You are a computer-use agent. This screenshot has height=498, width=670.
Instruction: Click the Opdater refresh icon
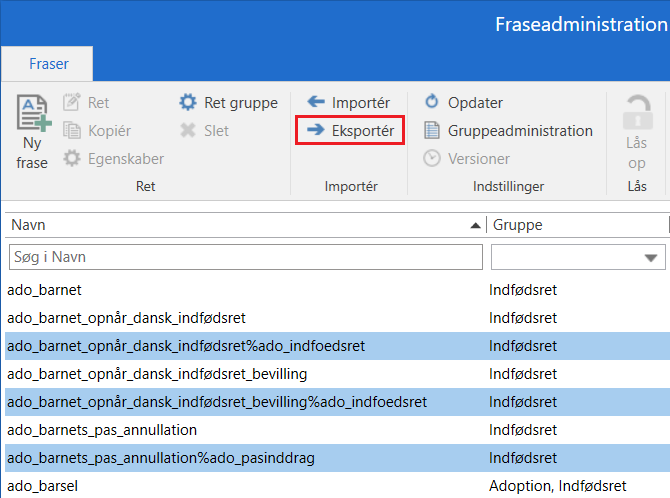tap(432, 102)
